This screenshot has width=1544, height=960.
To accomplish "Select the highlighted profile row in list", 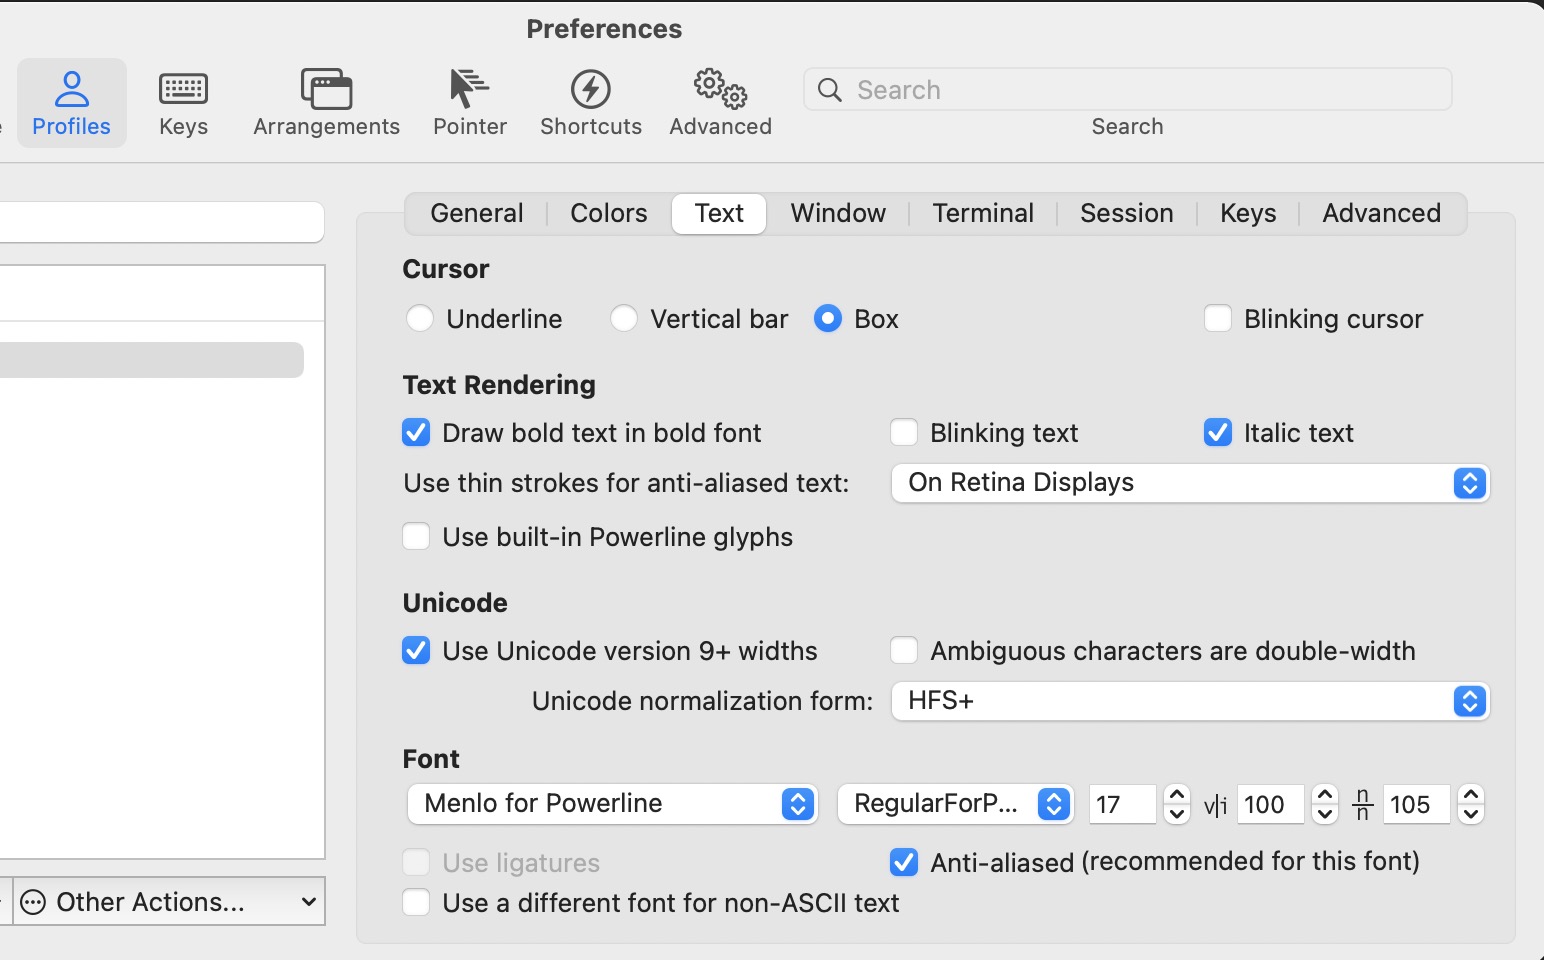I will 150,360.
